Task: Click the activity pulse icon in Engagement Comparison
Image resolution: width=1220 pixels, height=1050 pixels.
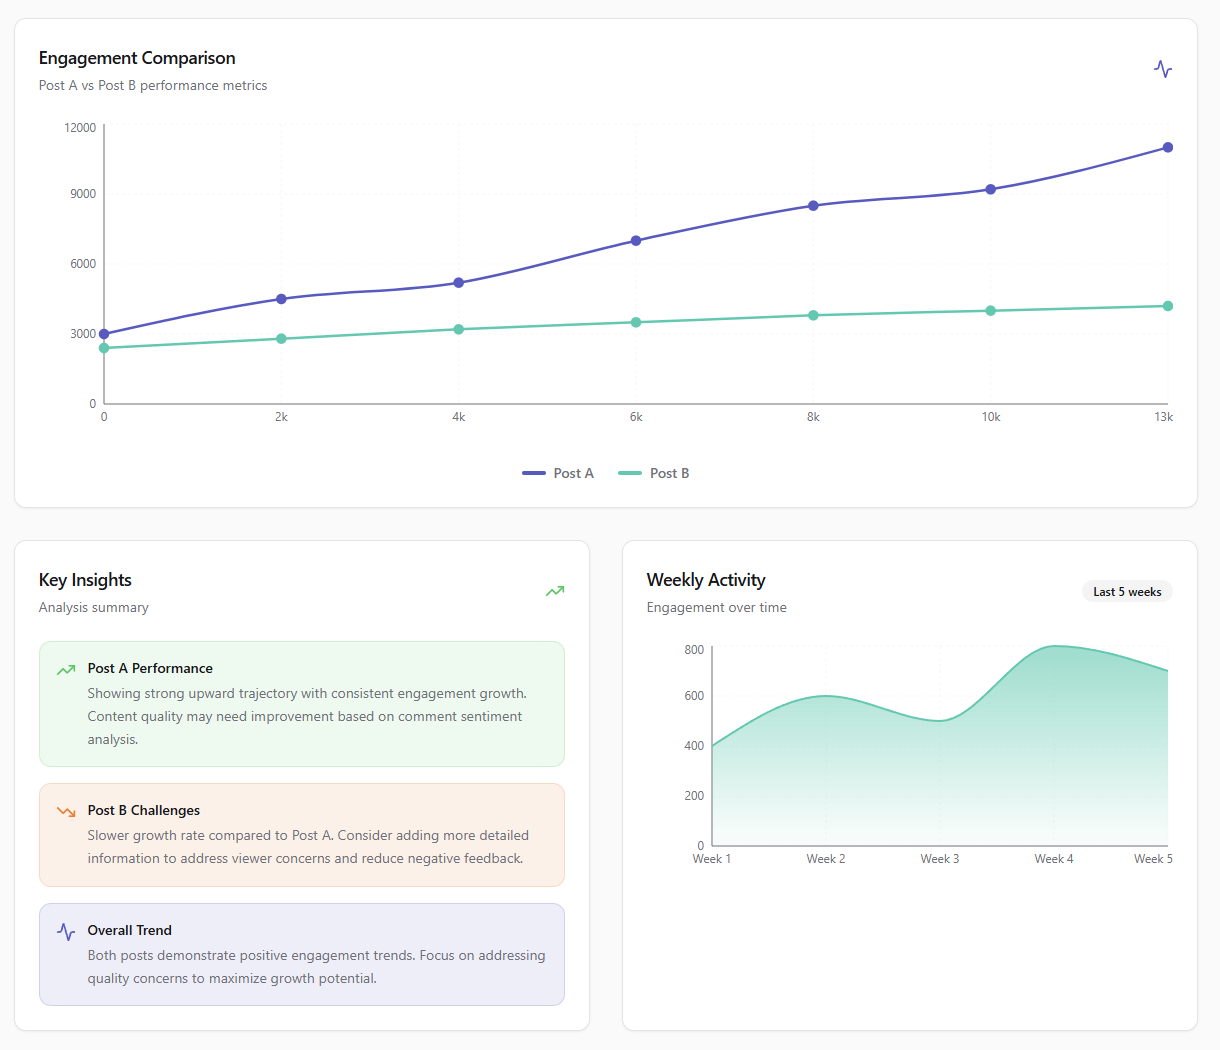Action: pyautogui.click(x=1162, y=69)
